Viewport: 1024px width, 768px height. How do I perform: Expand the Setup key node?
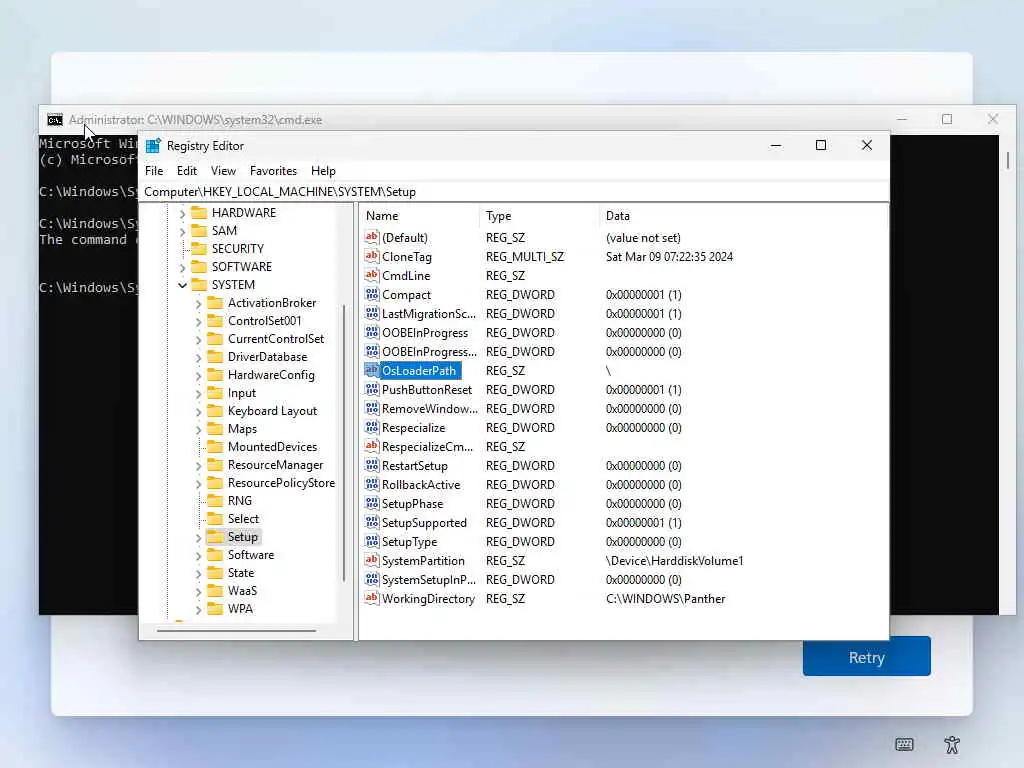[199, 537]
